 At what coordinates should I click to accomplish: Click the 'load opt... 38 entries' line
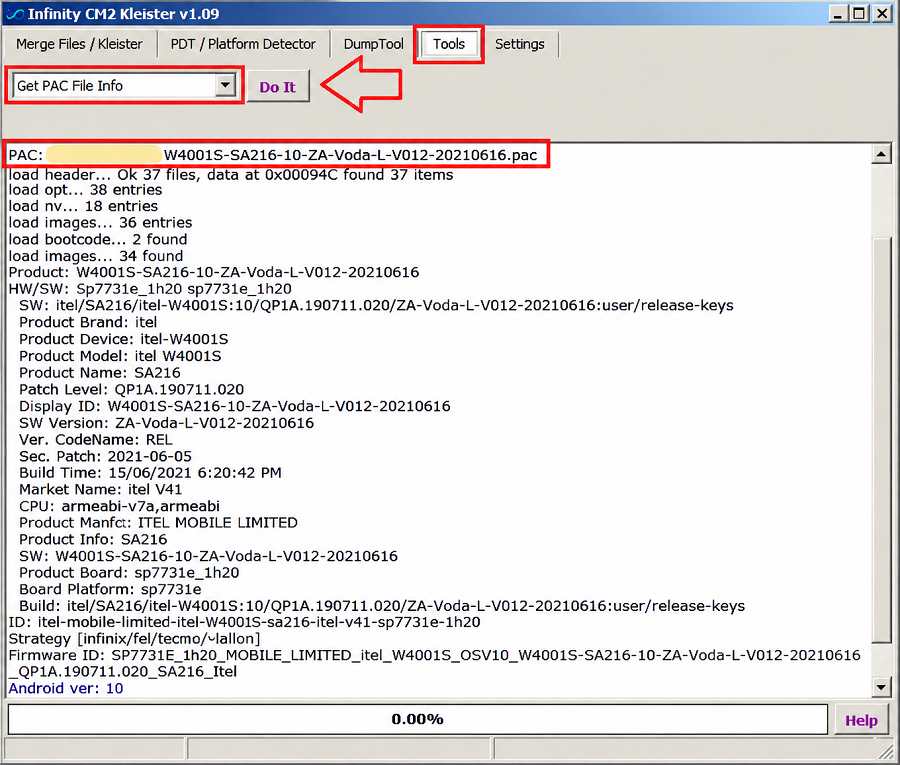click(85, 190)
